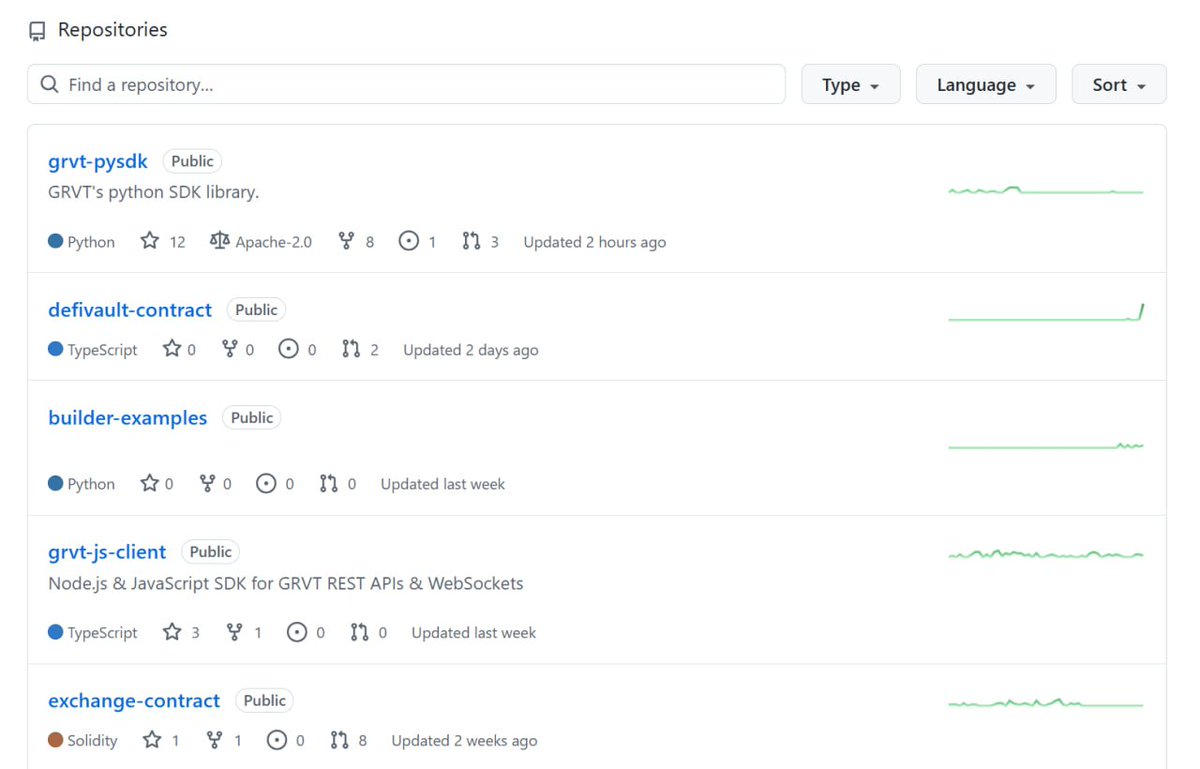Click the Repositories header icon
The height and width of the screenshot is (769, 1200).
tap(37, 31)
